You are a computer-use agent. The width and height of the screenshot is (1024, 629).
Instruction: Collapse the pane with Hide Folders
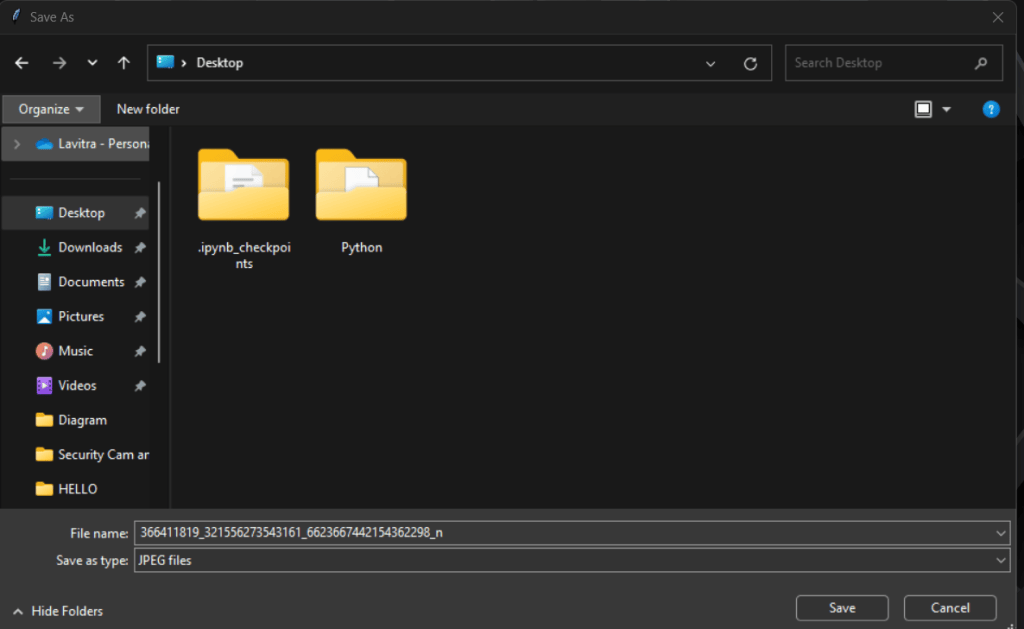[x=57, y=611]
